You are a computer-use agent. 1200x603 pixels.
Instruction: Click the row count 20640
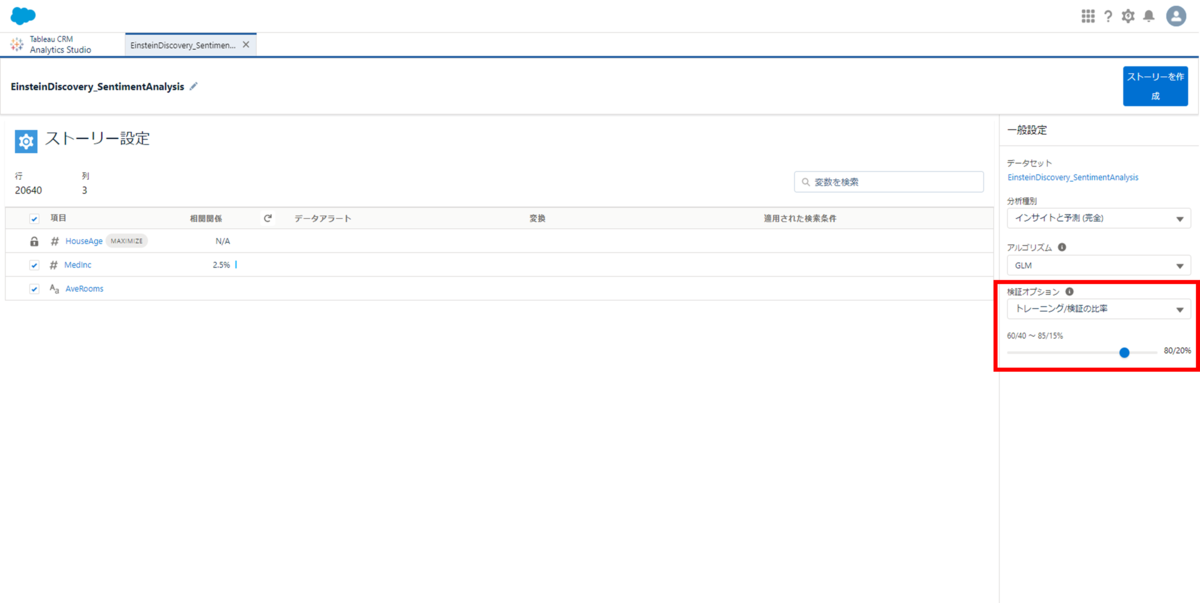(28, 190)
